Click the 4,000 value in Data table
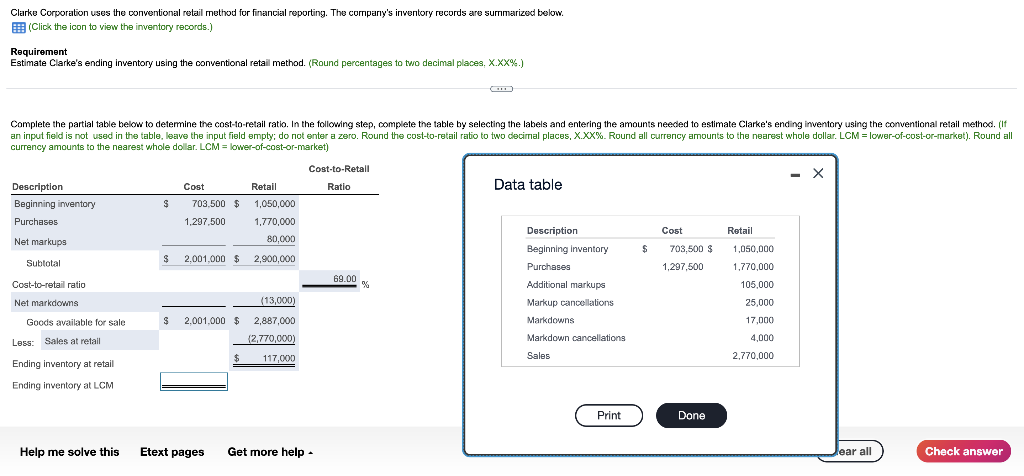Image resolution: width=1024 pixels, height=476 pixels. [x=761, y=338]
